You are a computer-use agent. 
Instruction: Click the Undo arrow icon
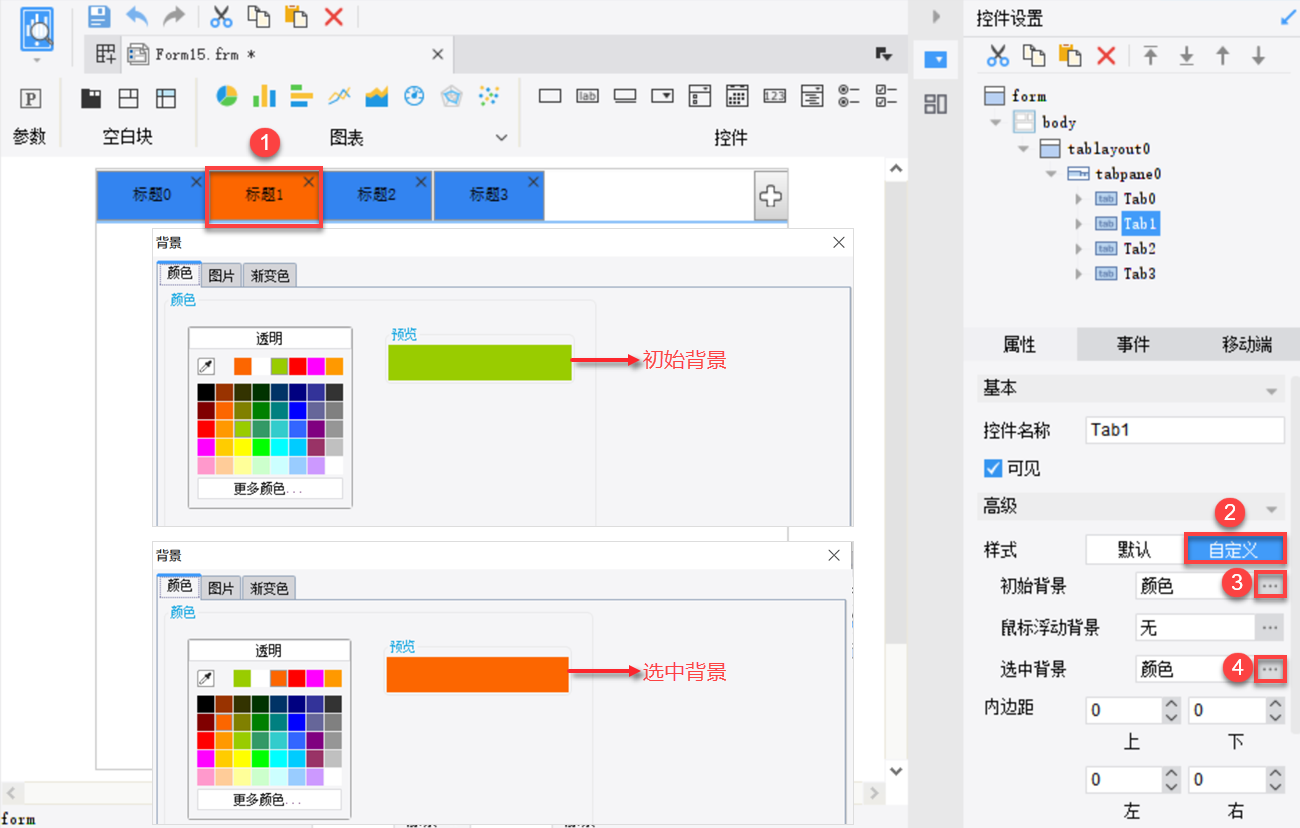[x=136, y=15]
